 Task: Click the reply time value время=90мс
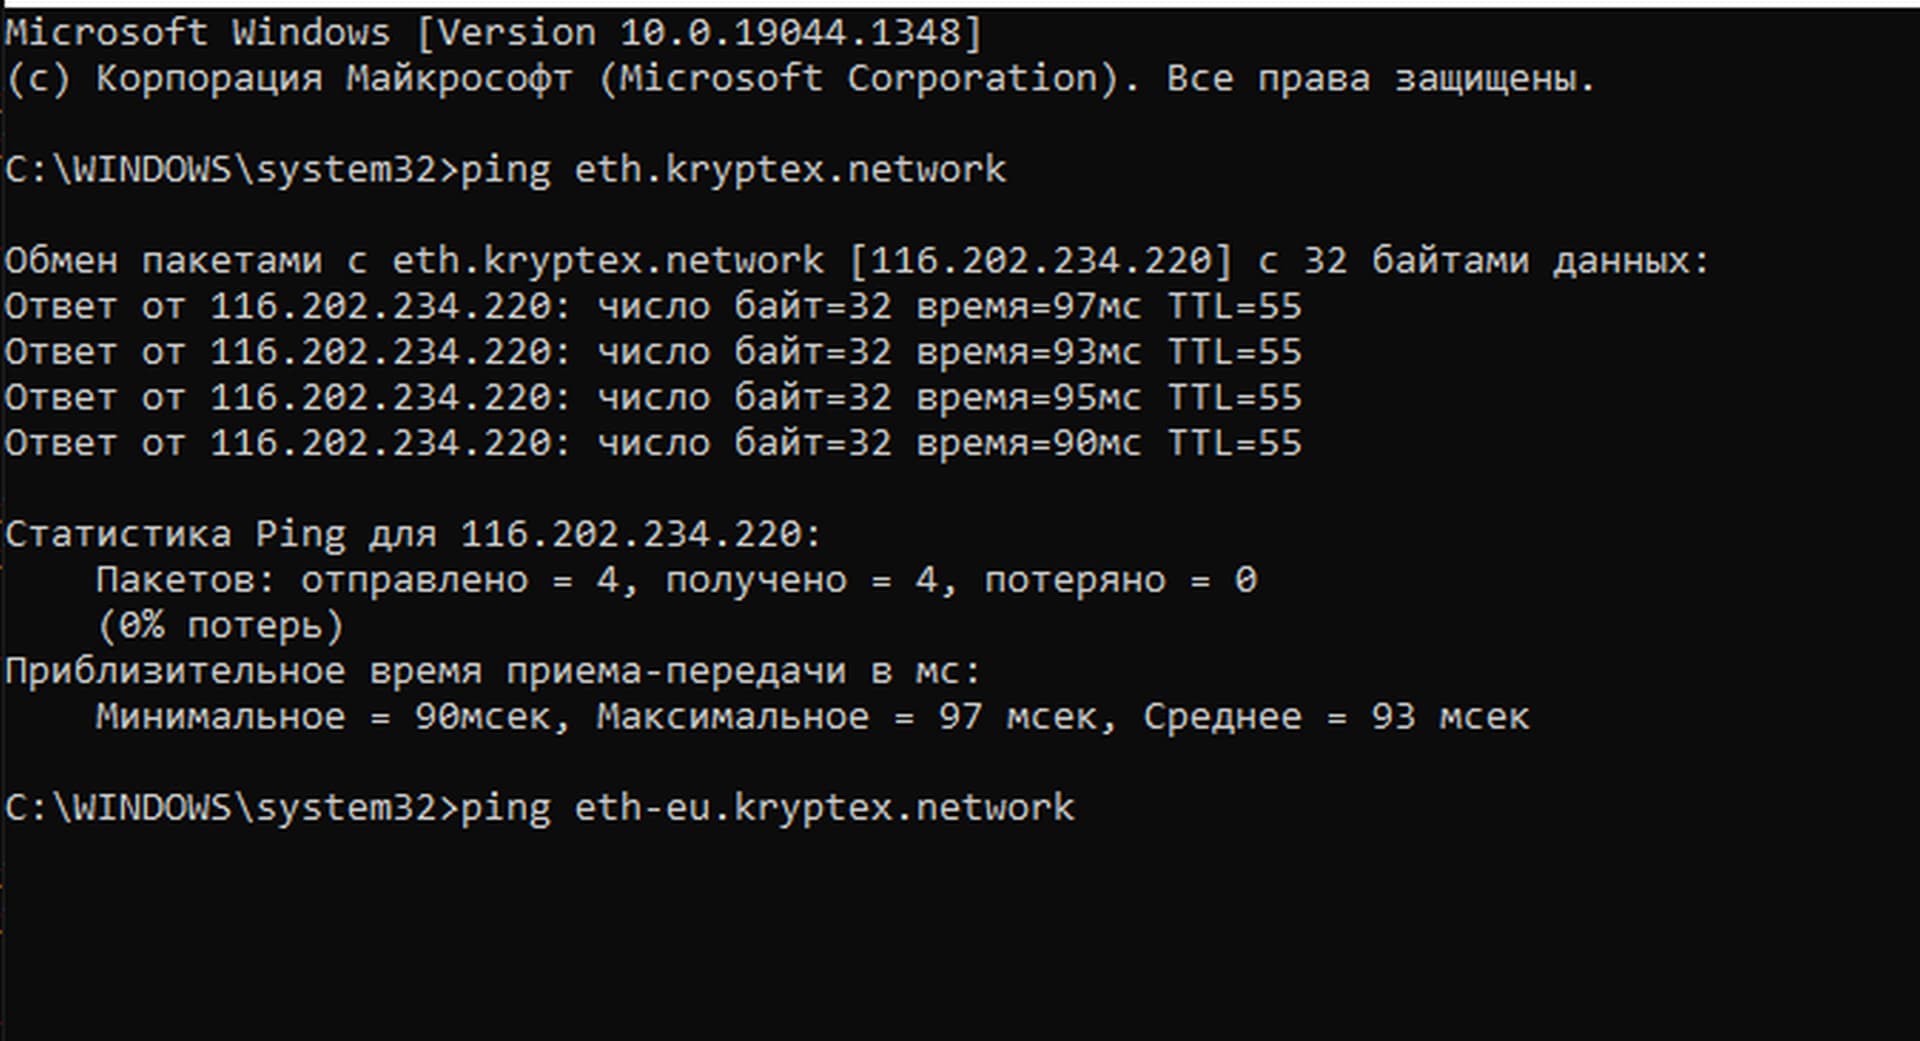(x=1028, y=444)
